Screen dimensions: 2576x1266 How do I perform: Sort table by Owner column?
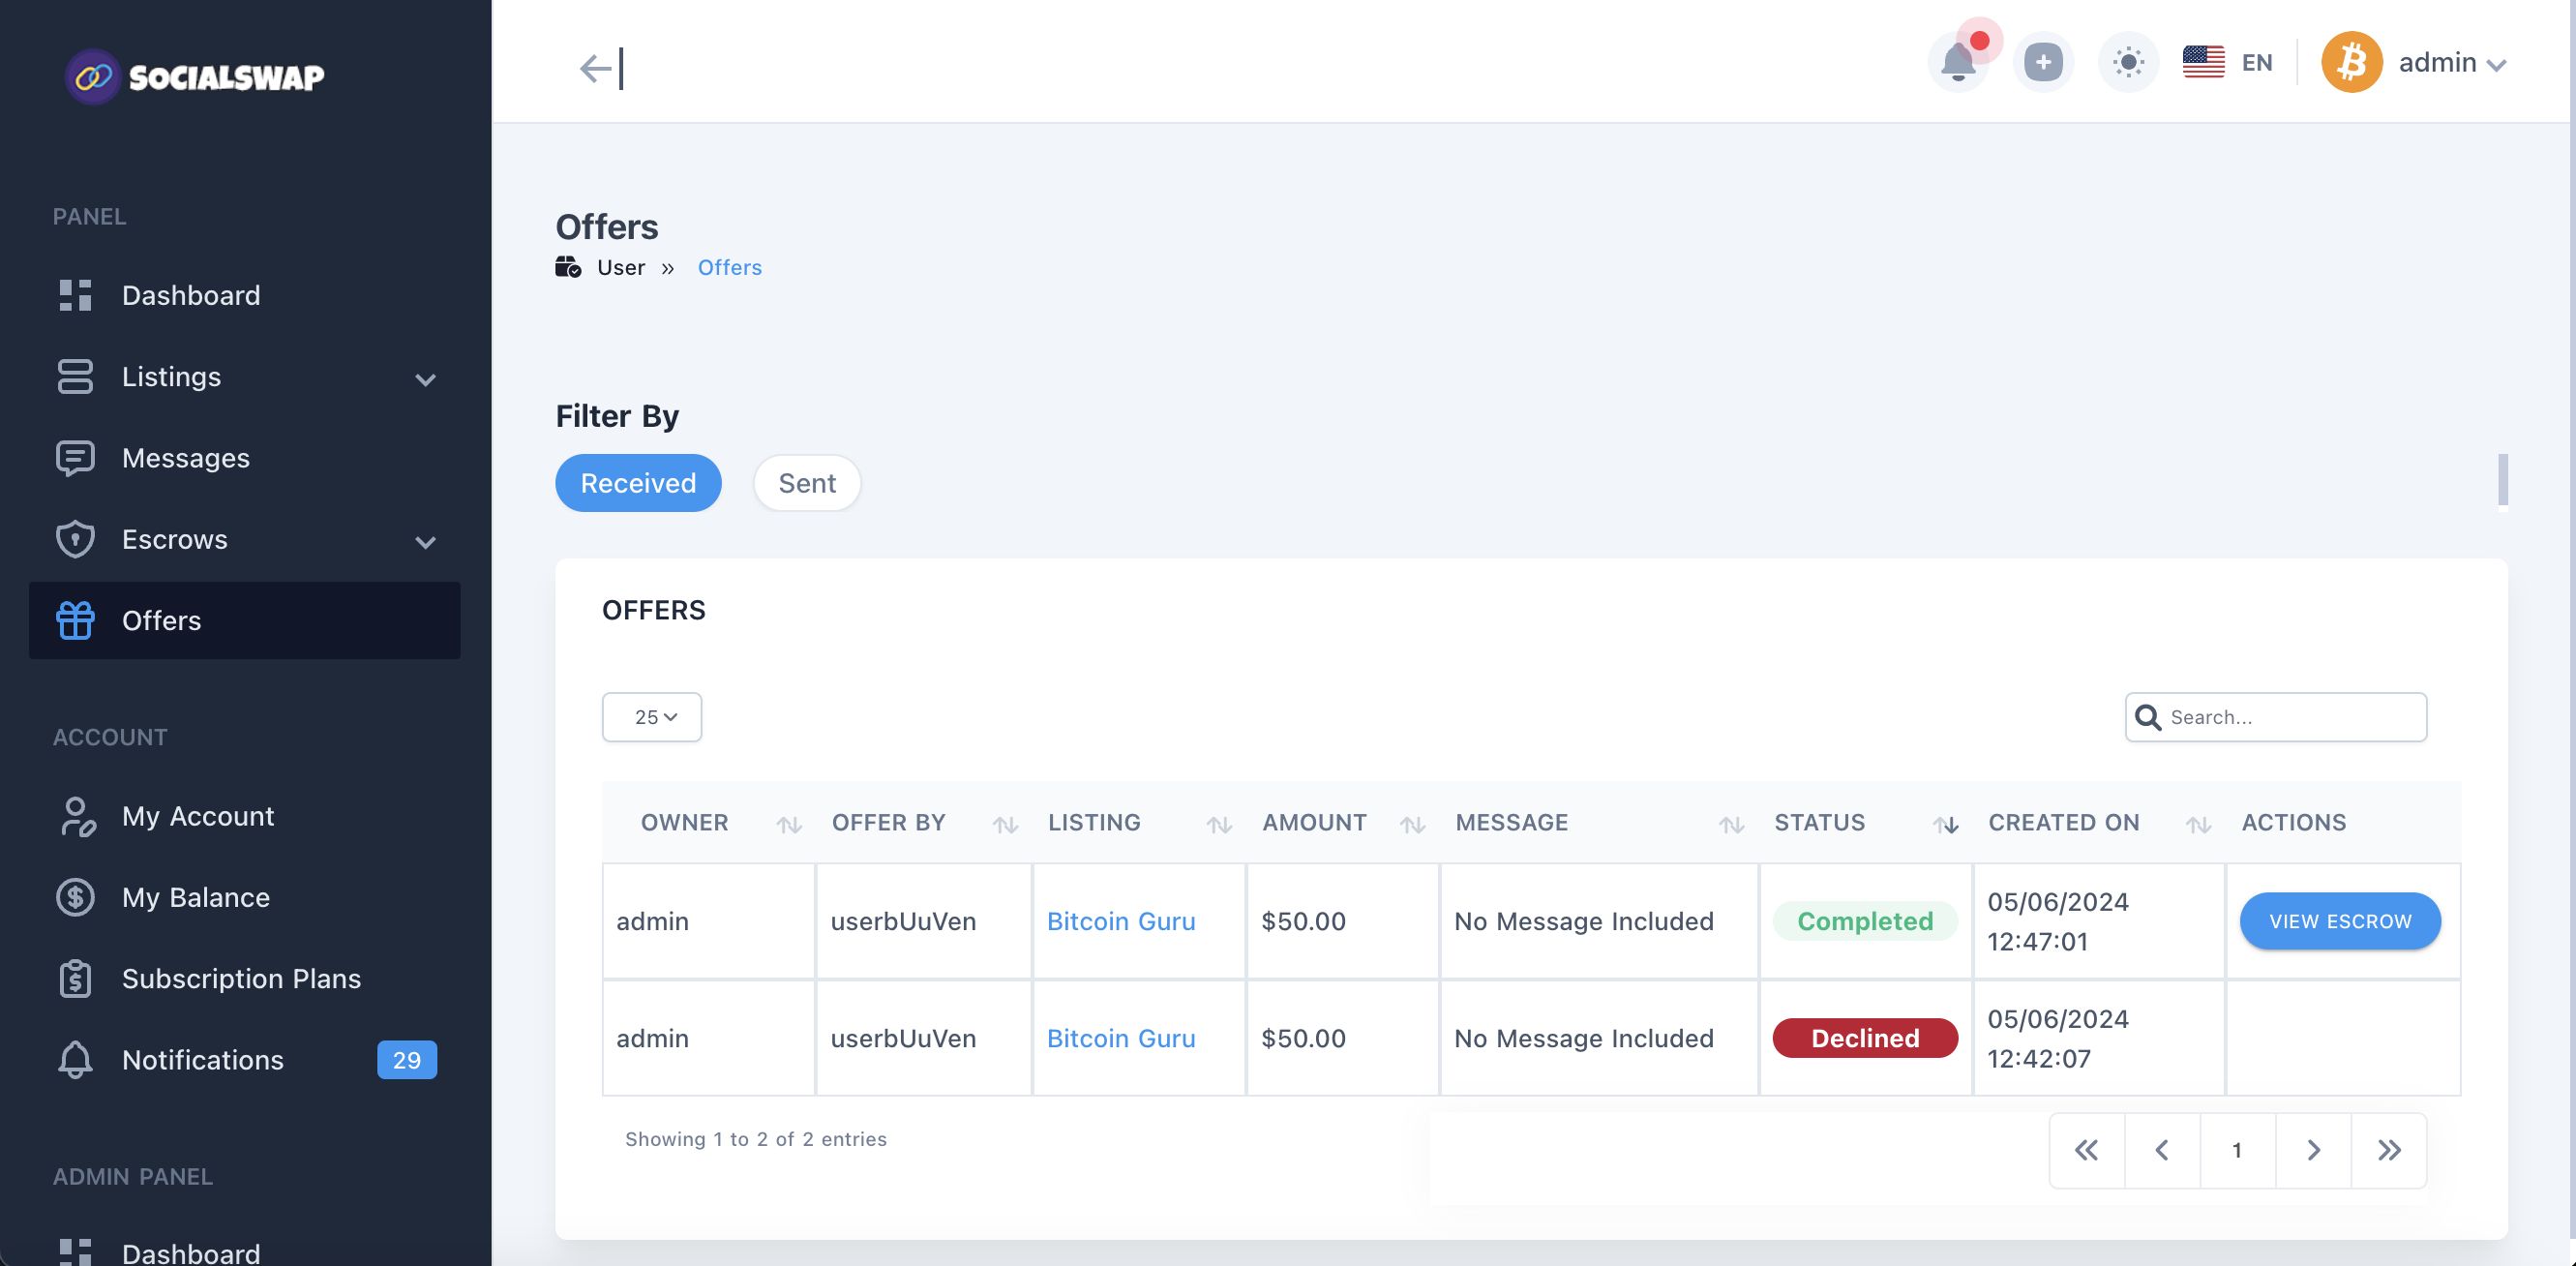coord(709,823)
